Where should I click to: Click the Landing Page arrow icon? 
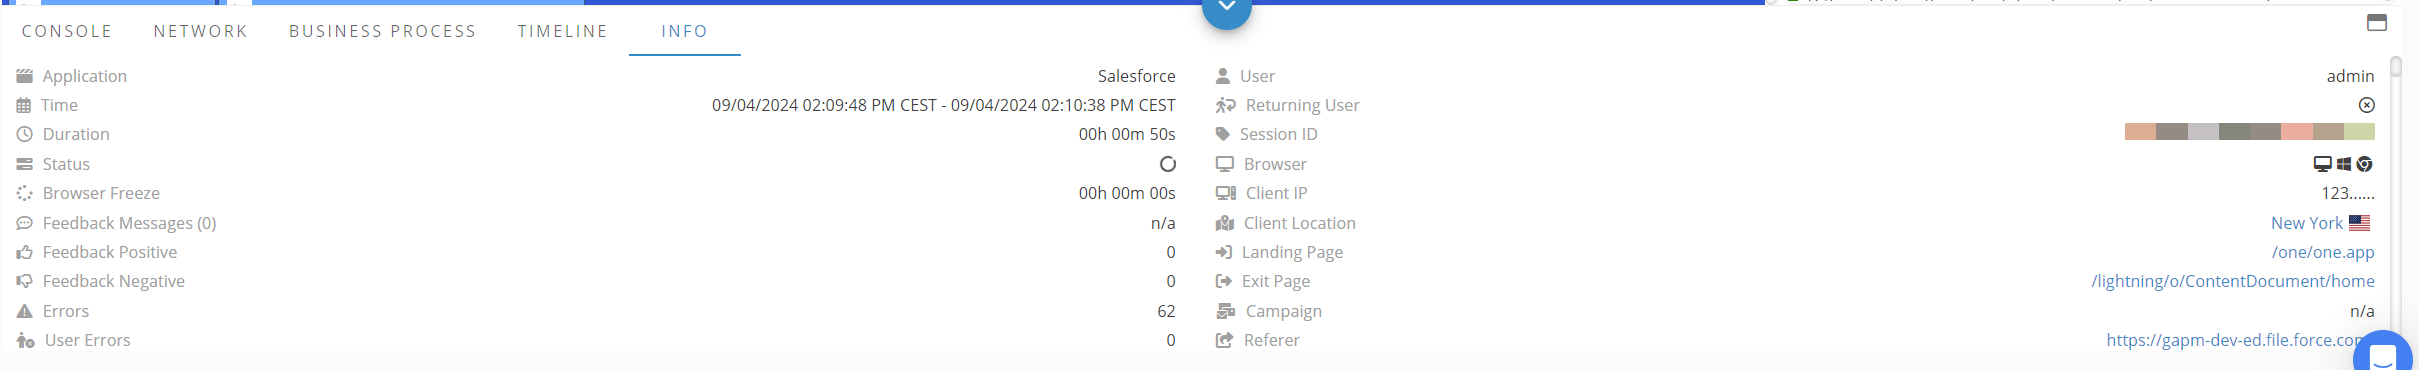point(1224,252)
